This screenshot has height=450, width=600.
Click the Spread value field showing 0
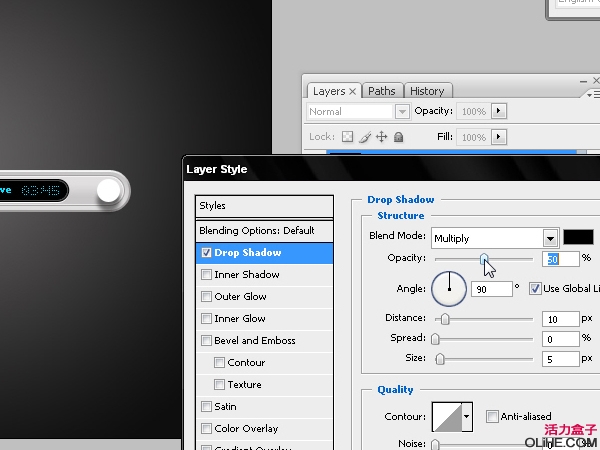[x=561, y=339]
